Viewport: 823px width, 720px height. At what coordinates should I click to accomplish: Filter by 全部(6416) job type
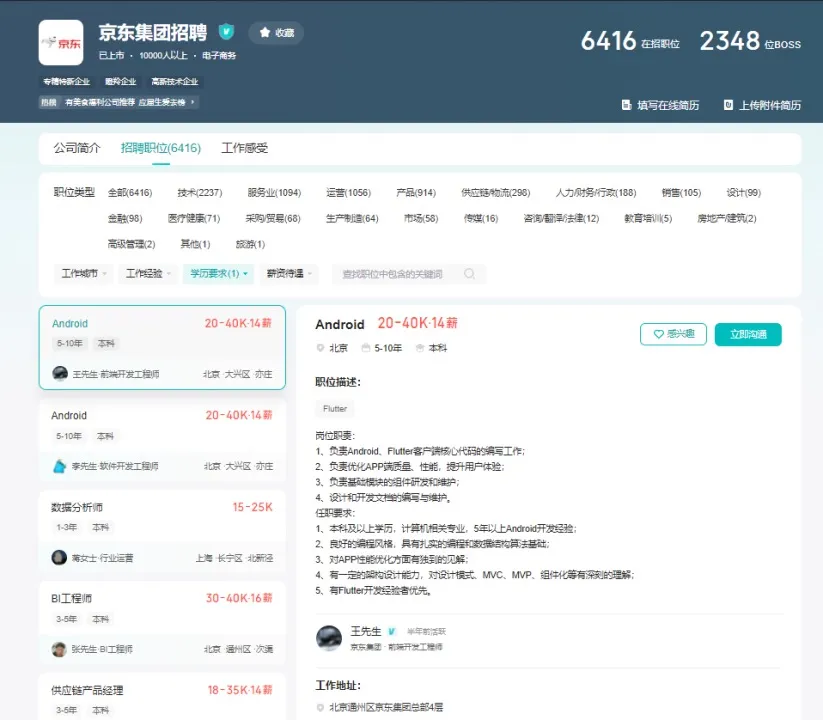[x=130, y=193]
